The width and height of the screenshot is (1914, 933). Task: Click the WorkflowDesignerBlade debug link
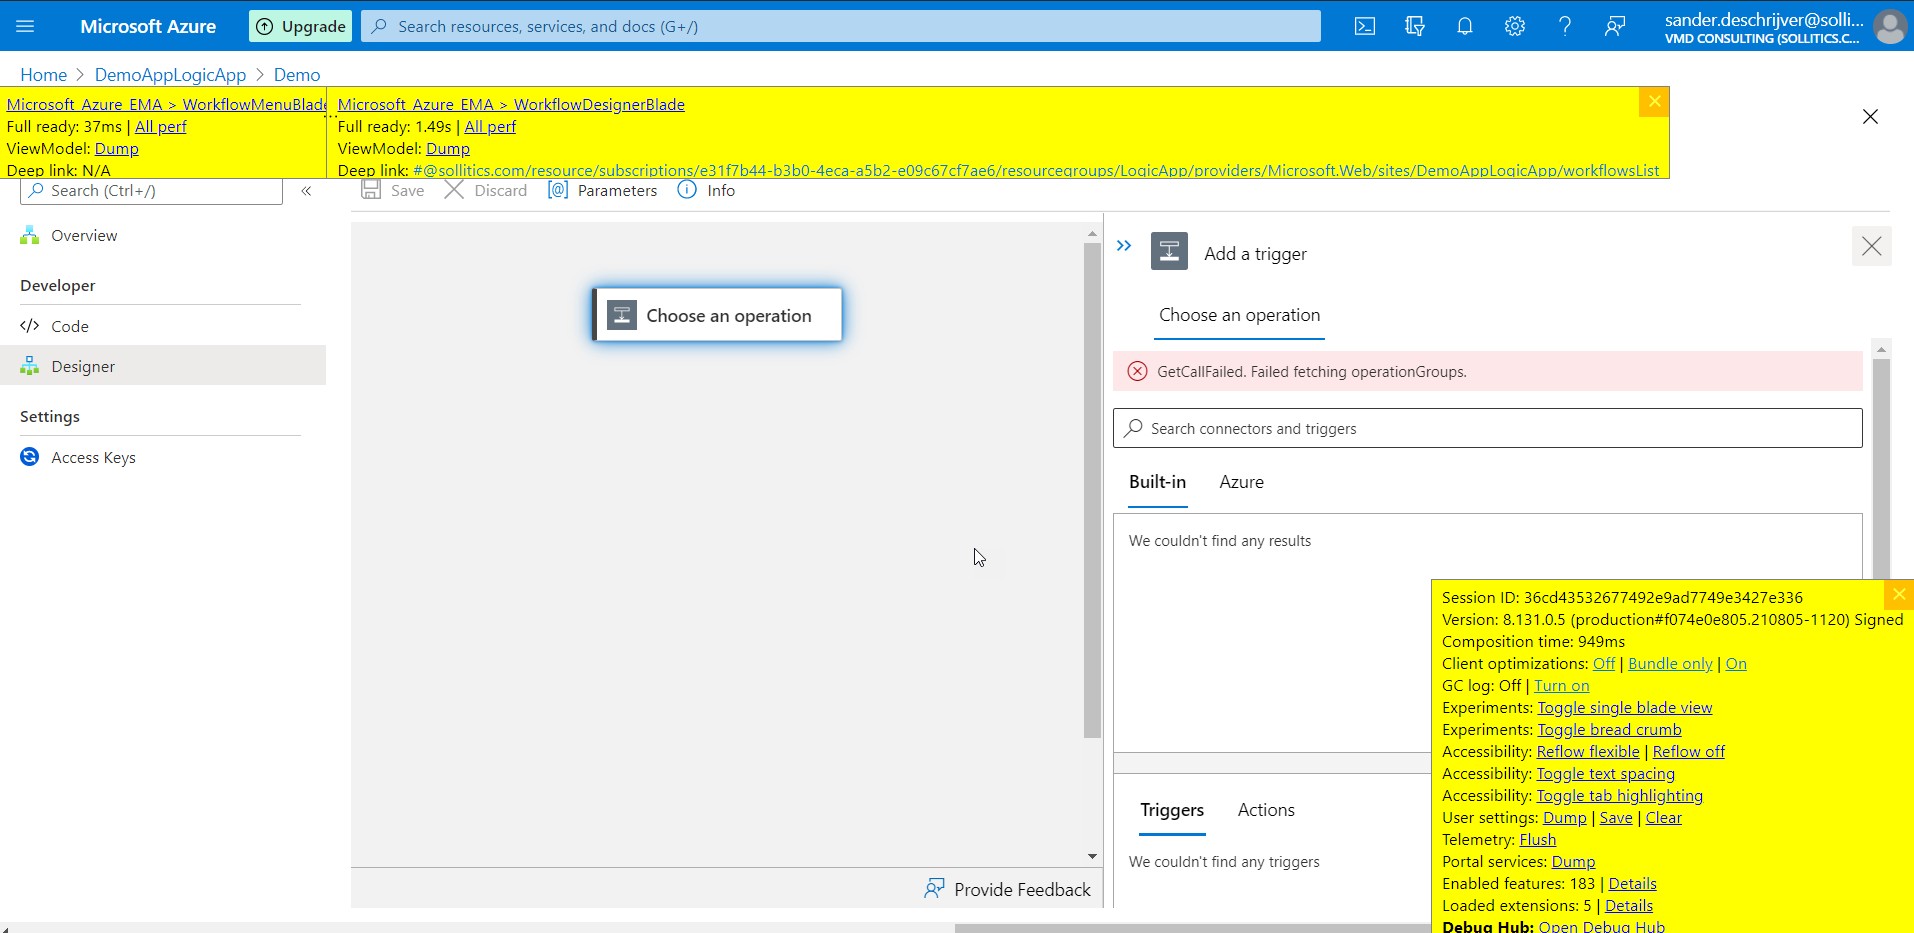[511, 104]
